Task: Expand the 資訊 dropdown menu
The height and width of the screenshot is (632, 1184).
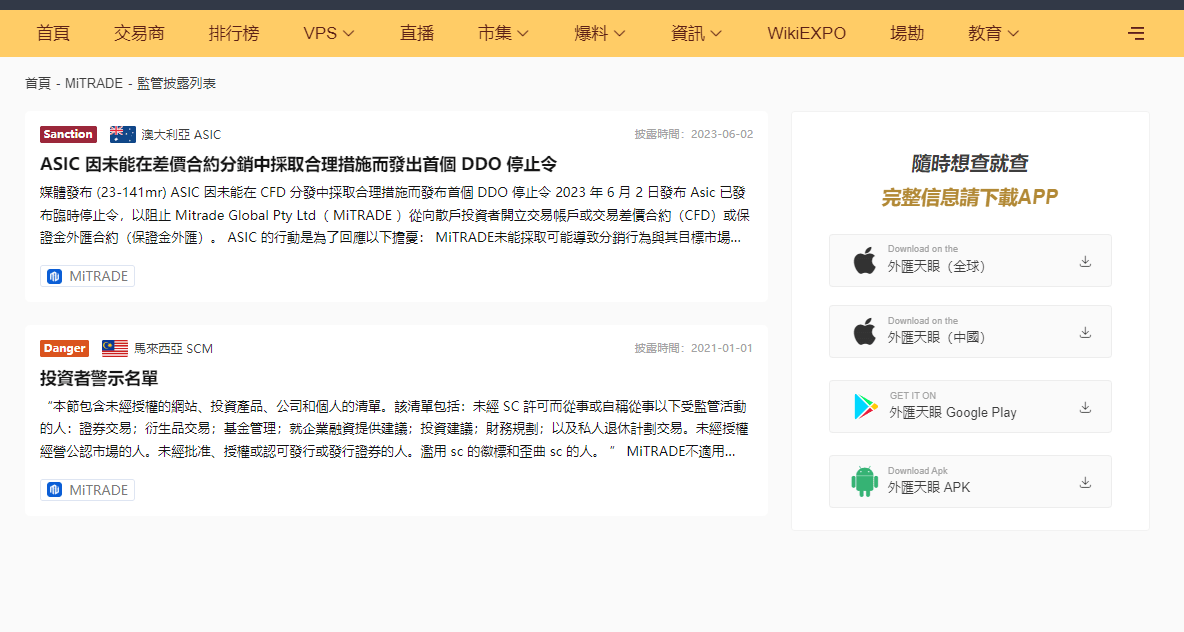Action: click(696, 33)
